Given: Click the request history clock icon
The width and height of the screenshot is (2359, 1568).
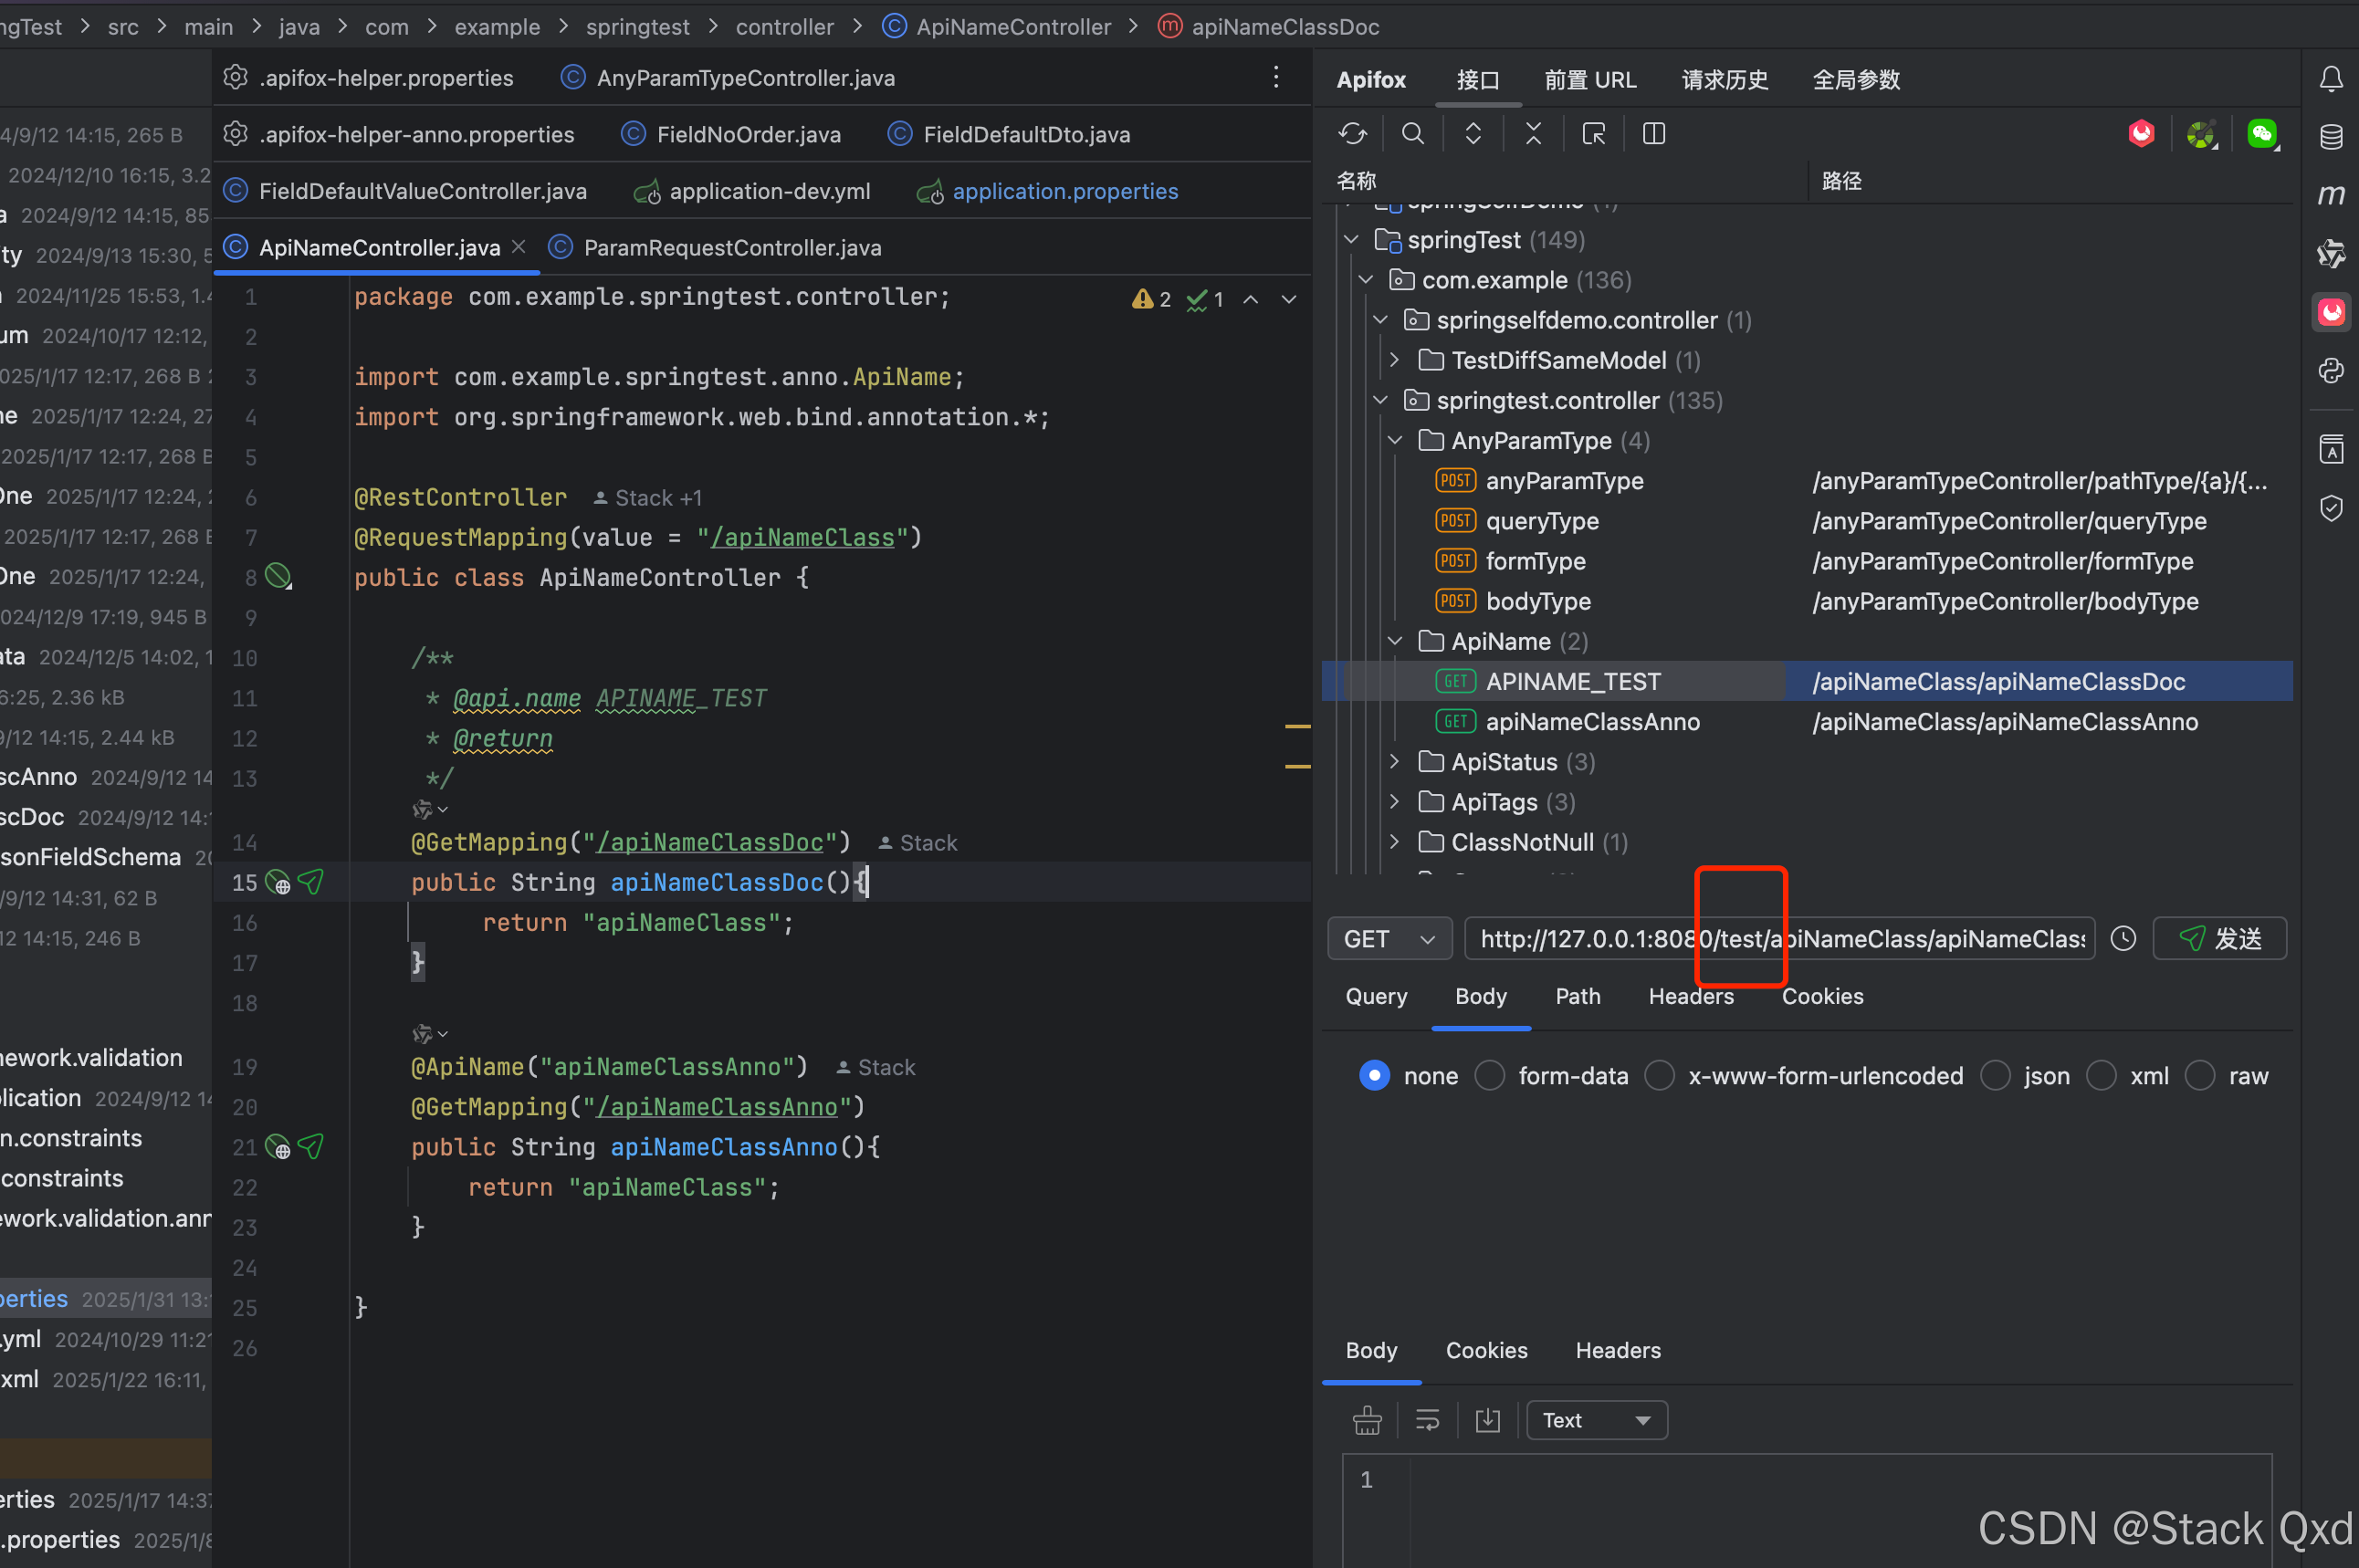Looking at the screenshot, I should [2123, 938].
